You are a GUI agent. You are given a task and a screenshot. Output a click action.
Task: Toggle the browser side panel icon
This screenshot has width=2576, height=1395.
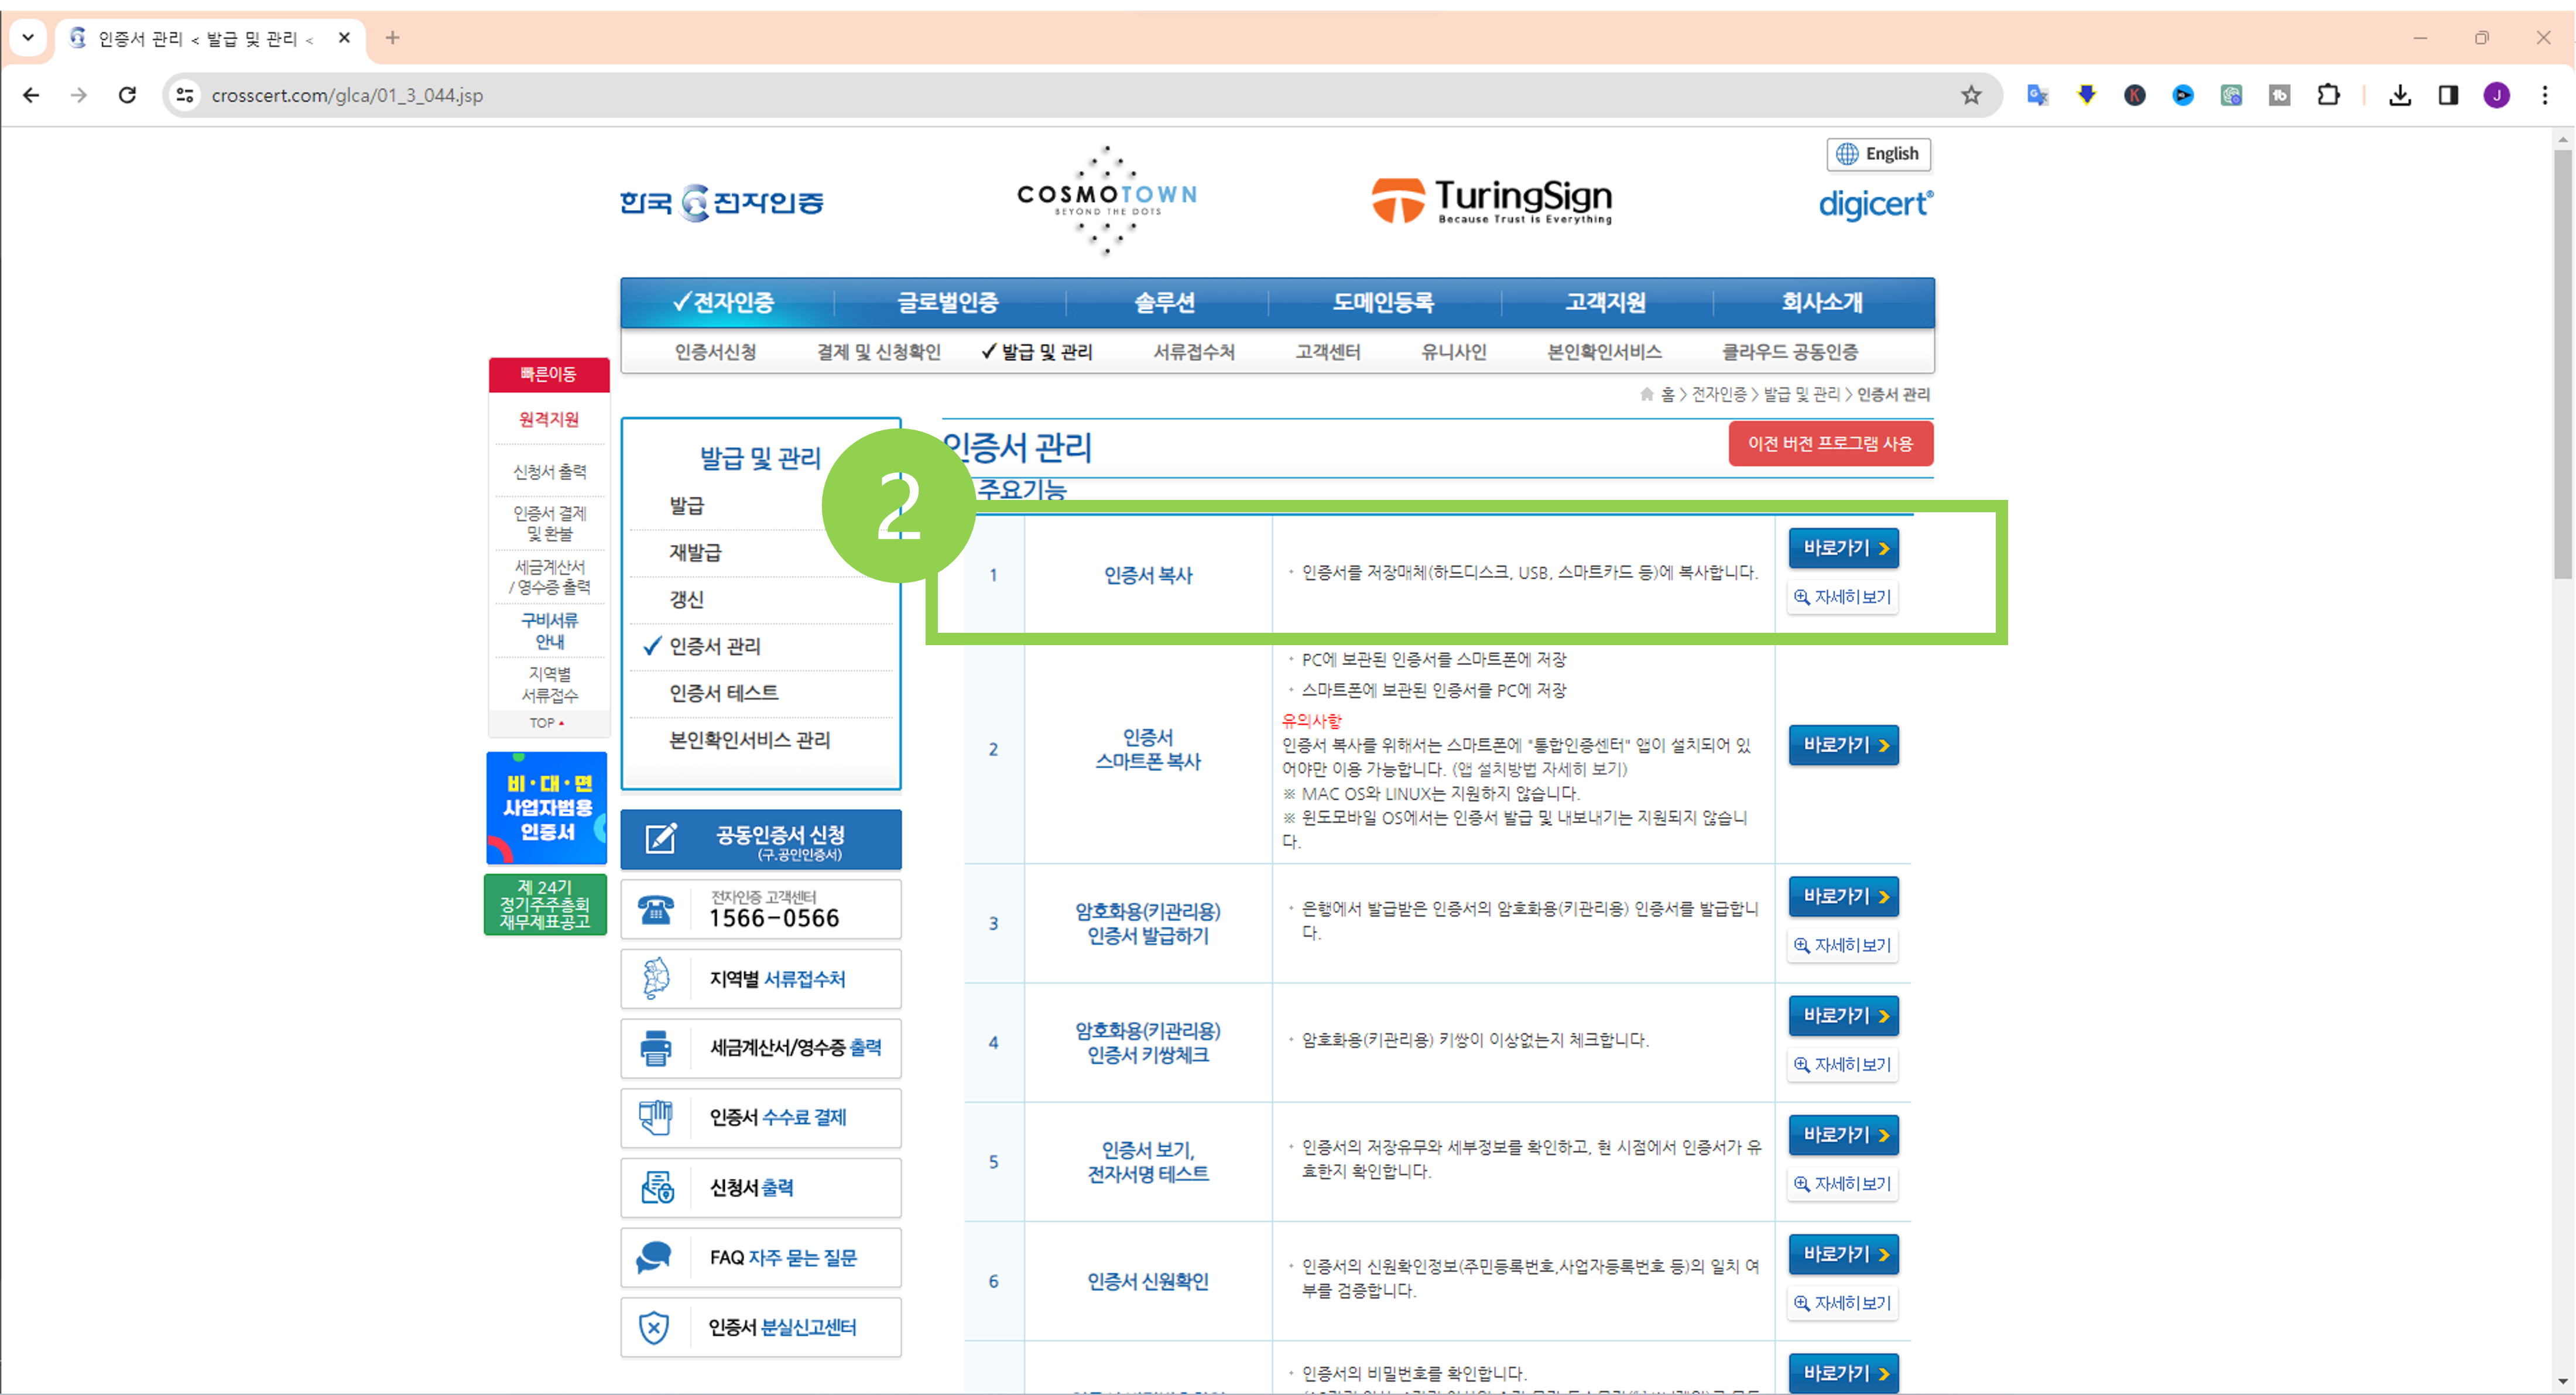coord(2448,95)
